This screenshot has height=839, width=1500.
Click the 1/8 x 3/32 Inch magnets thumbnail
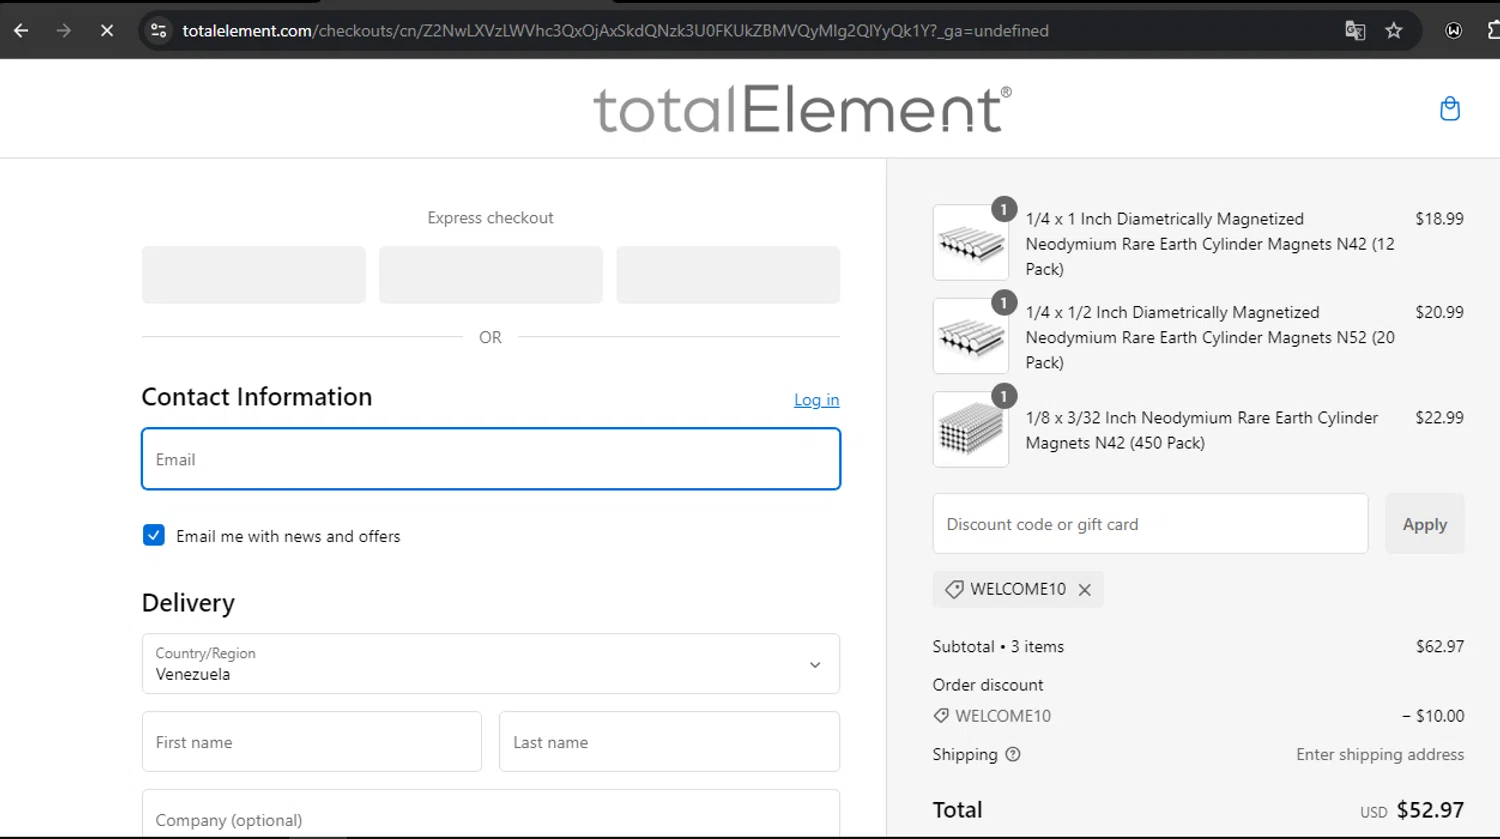tap(971, 430)
